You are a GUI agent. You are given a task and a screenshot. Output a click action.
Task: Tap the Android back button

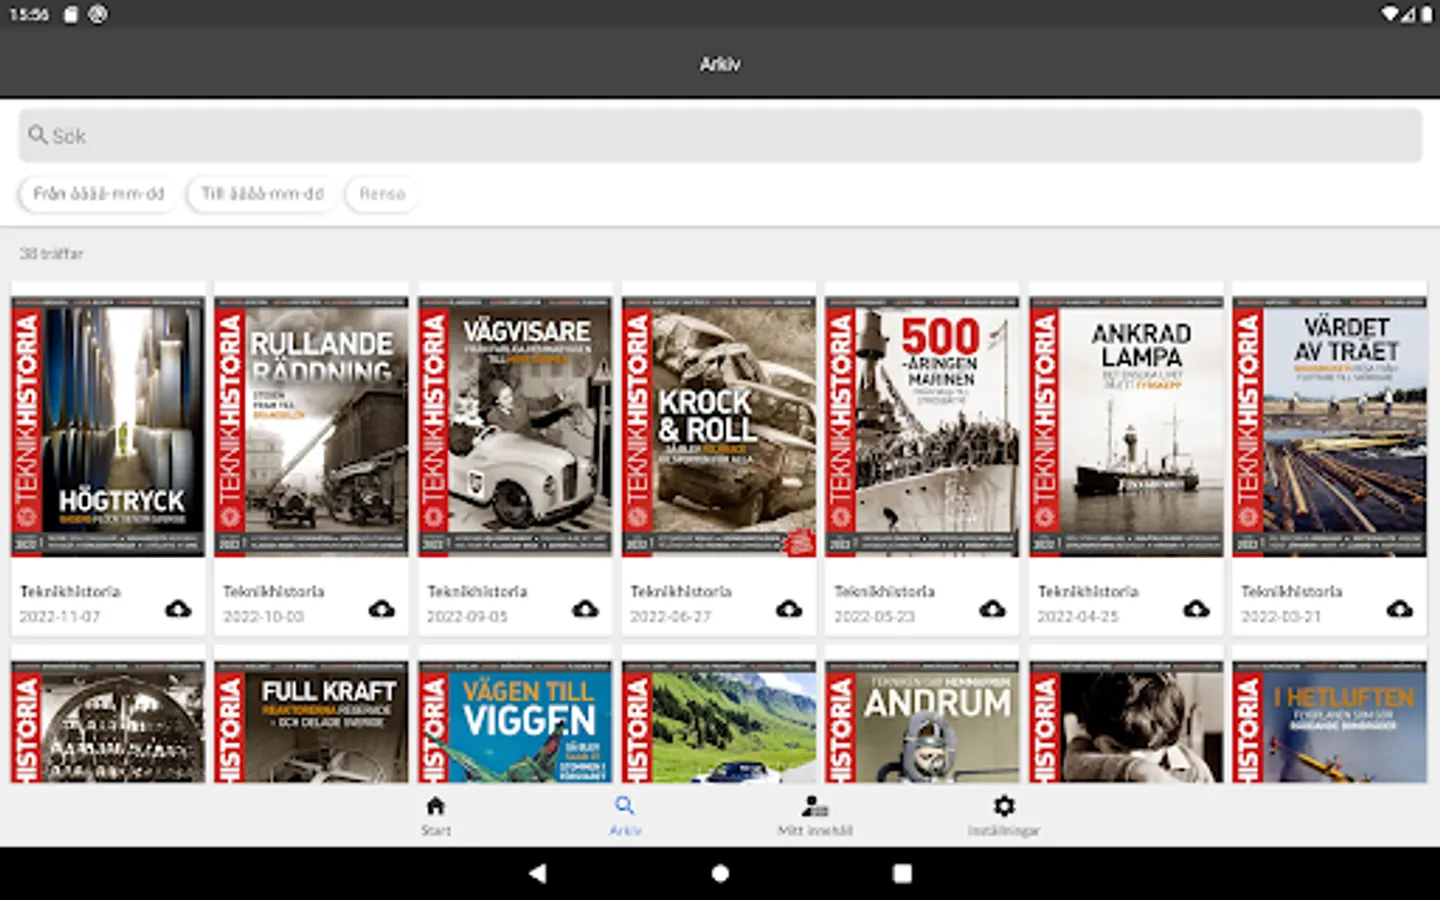tap(538, 873)
